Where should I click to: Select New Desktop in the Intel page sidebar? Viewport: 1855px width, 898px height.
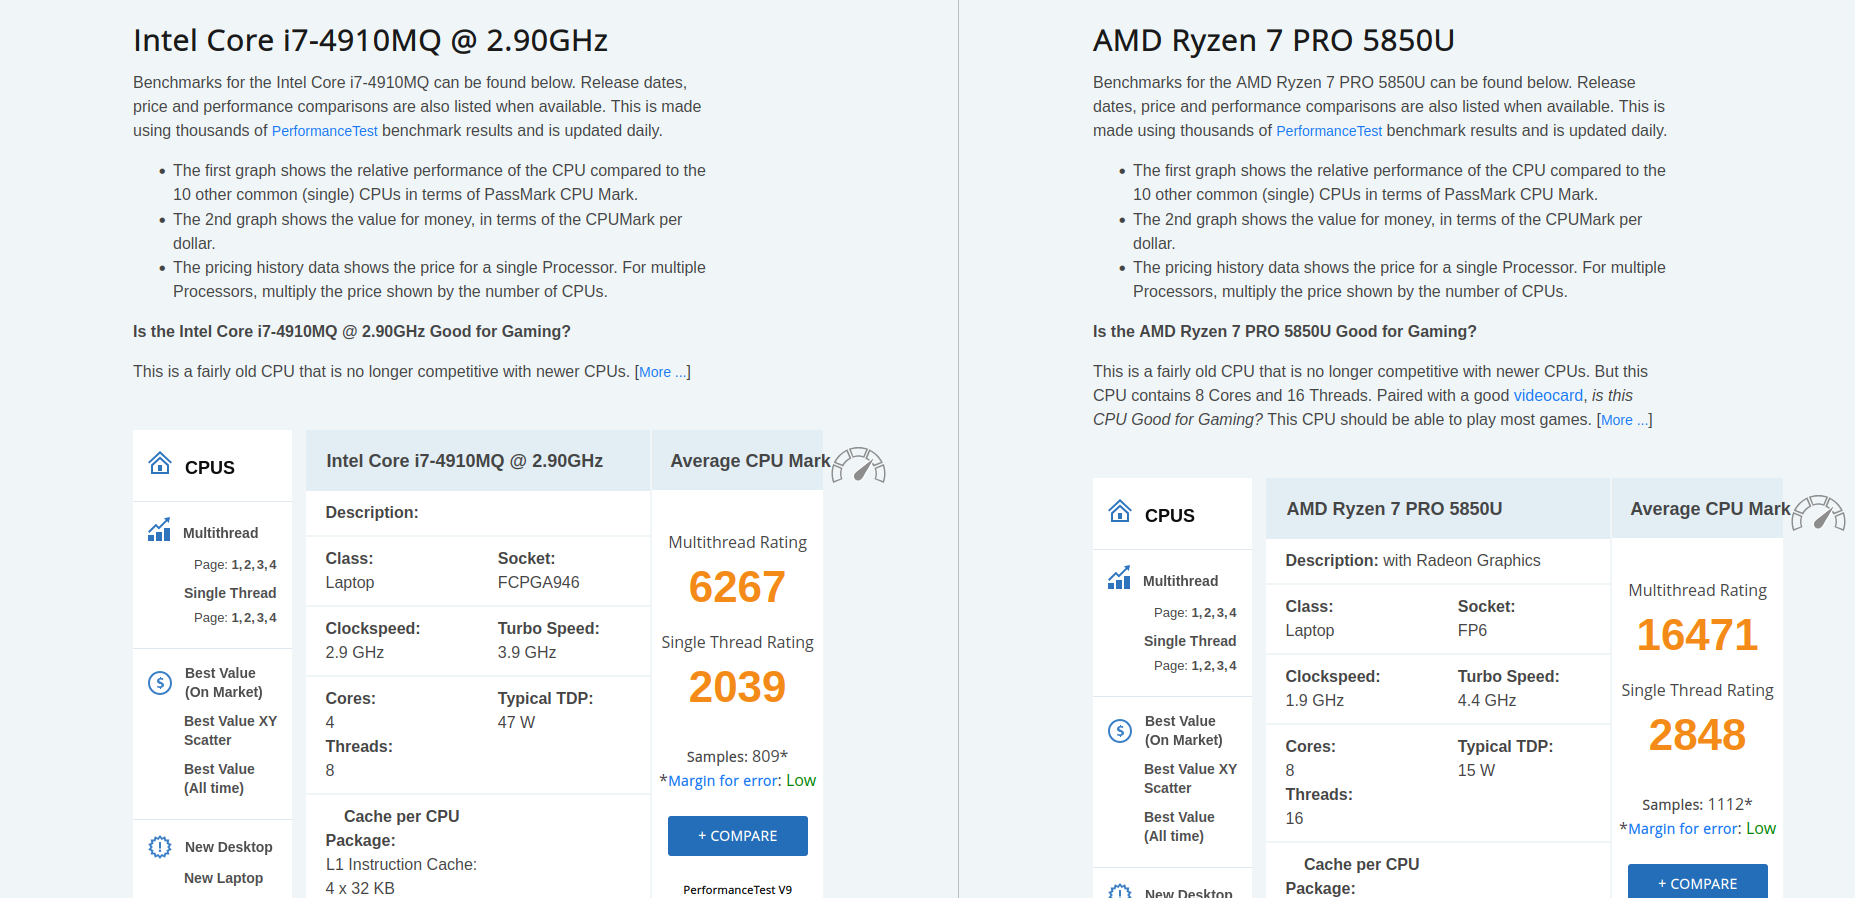click(x=228, y=847)
